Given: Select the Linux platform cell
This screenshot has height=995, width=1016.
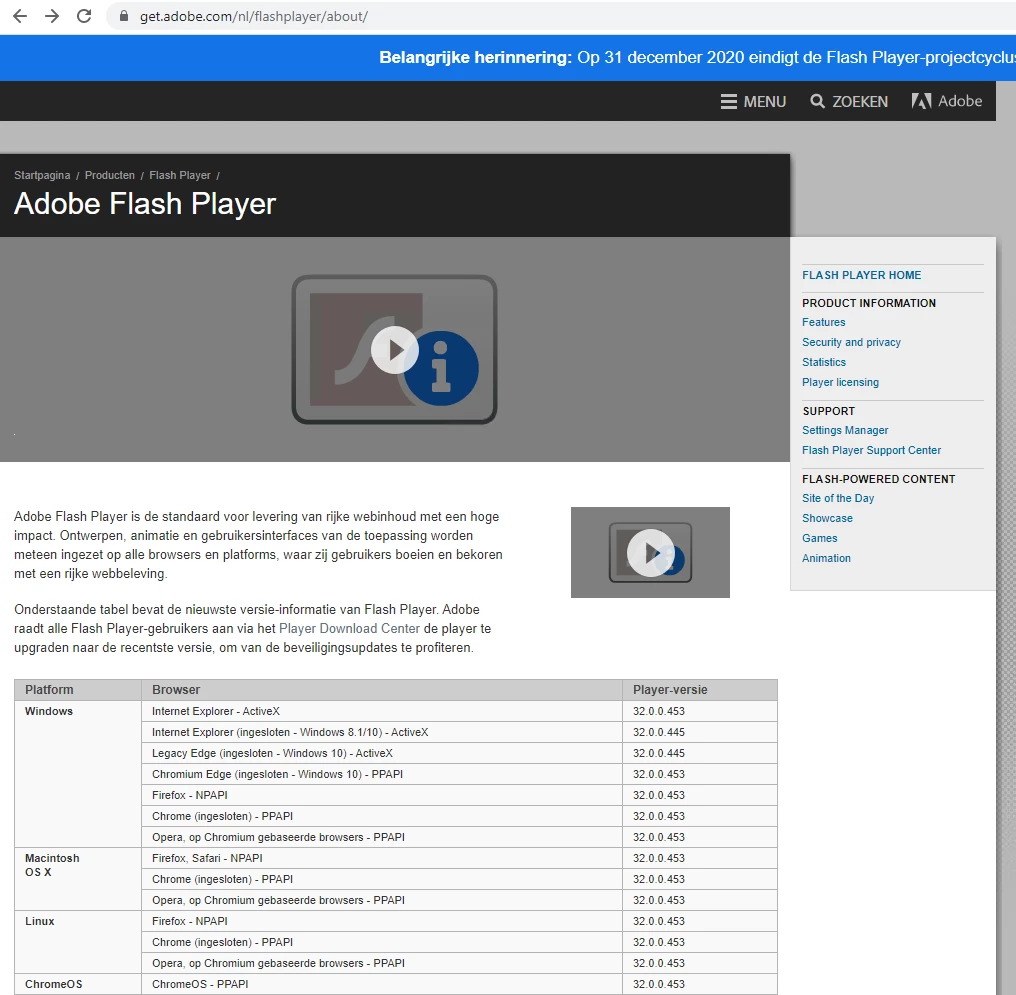Looking at the screenshot, I should coord(78,942).
